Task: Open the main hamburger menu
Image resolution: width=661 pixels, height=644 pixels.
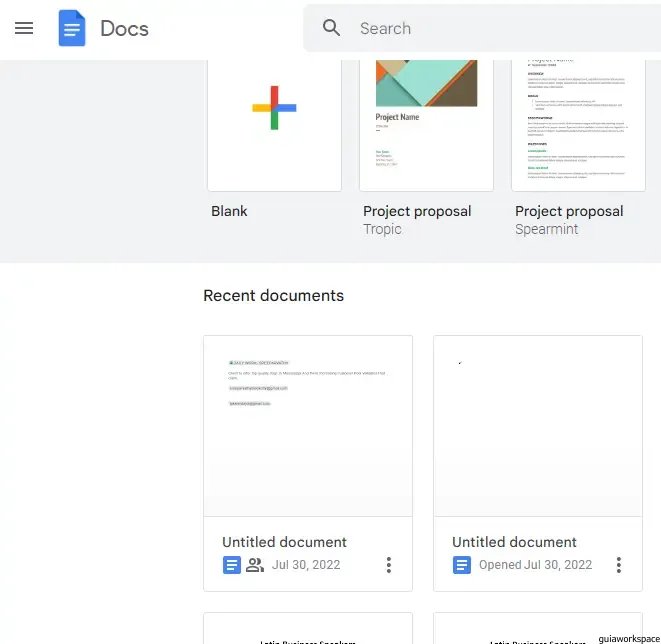Action: tap(24, 28)
